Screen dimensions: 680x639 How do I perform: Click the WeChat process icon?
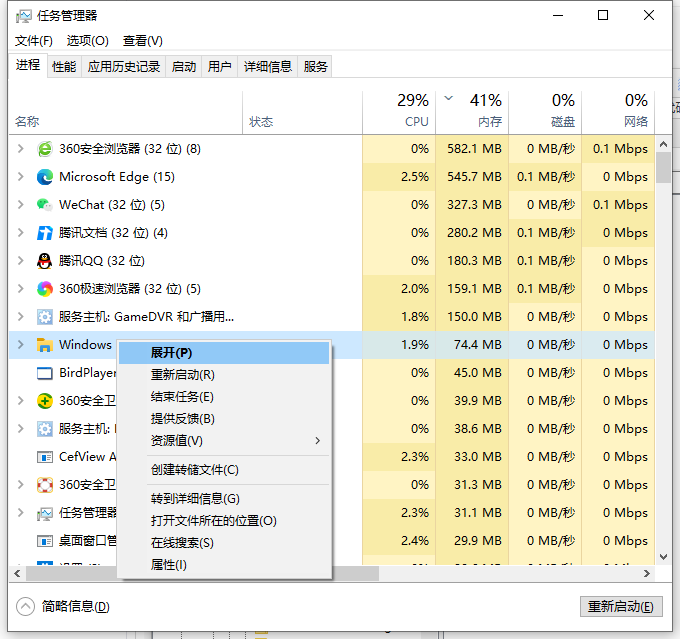point(44,205)
